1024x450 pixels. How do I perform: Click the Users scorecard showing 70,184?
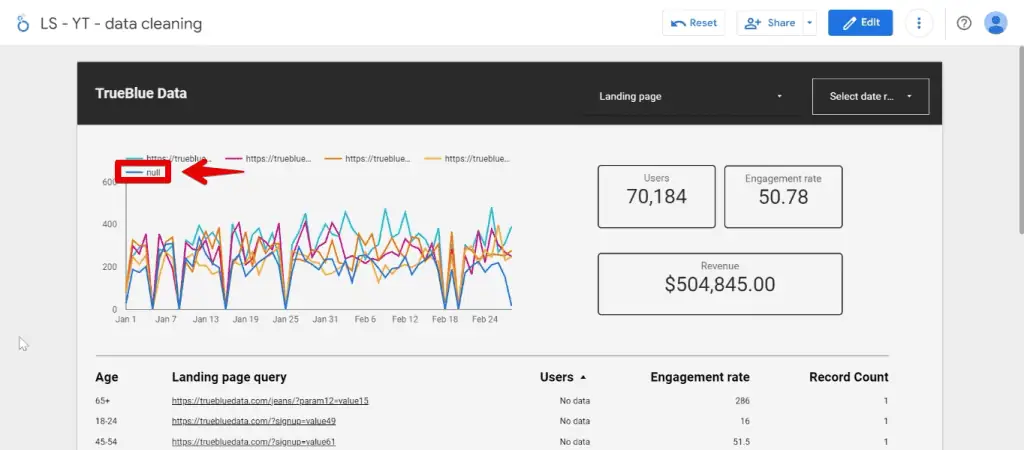point(656,196)
